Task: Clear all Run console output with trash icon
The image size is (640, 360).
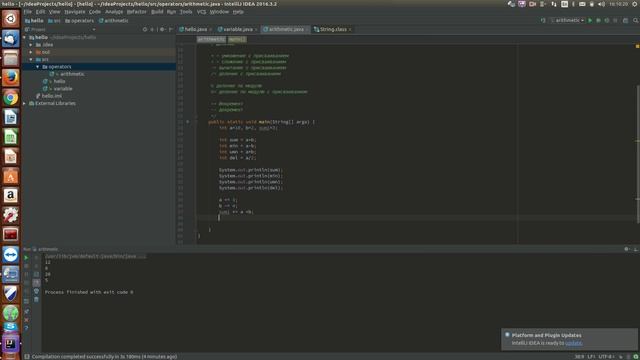Action: tap(36, 300)
